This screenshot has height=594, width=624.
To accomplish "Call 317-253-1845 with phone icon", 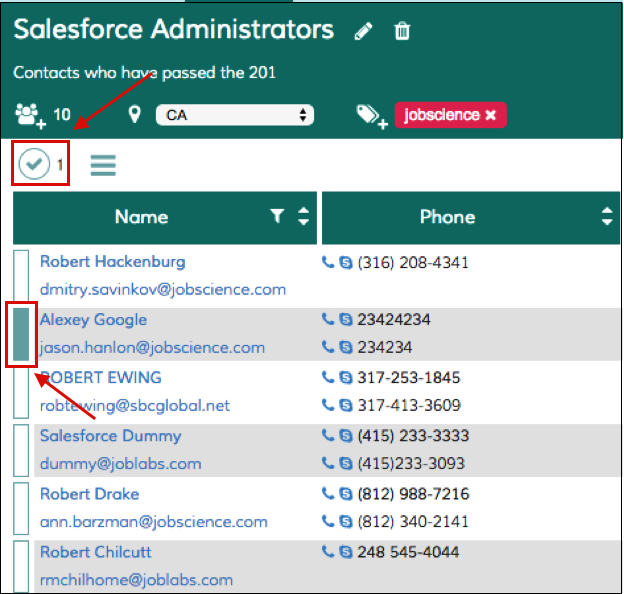I will click(x=328, y=377).
